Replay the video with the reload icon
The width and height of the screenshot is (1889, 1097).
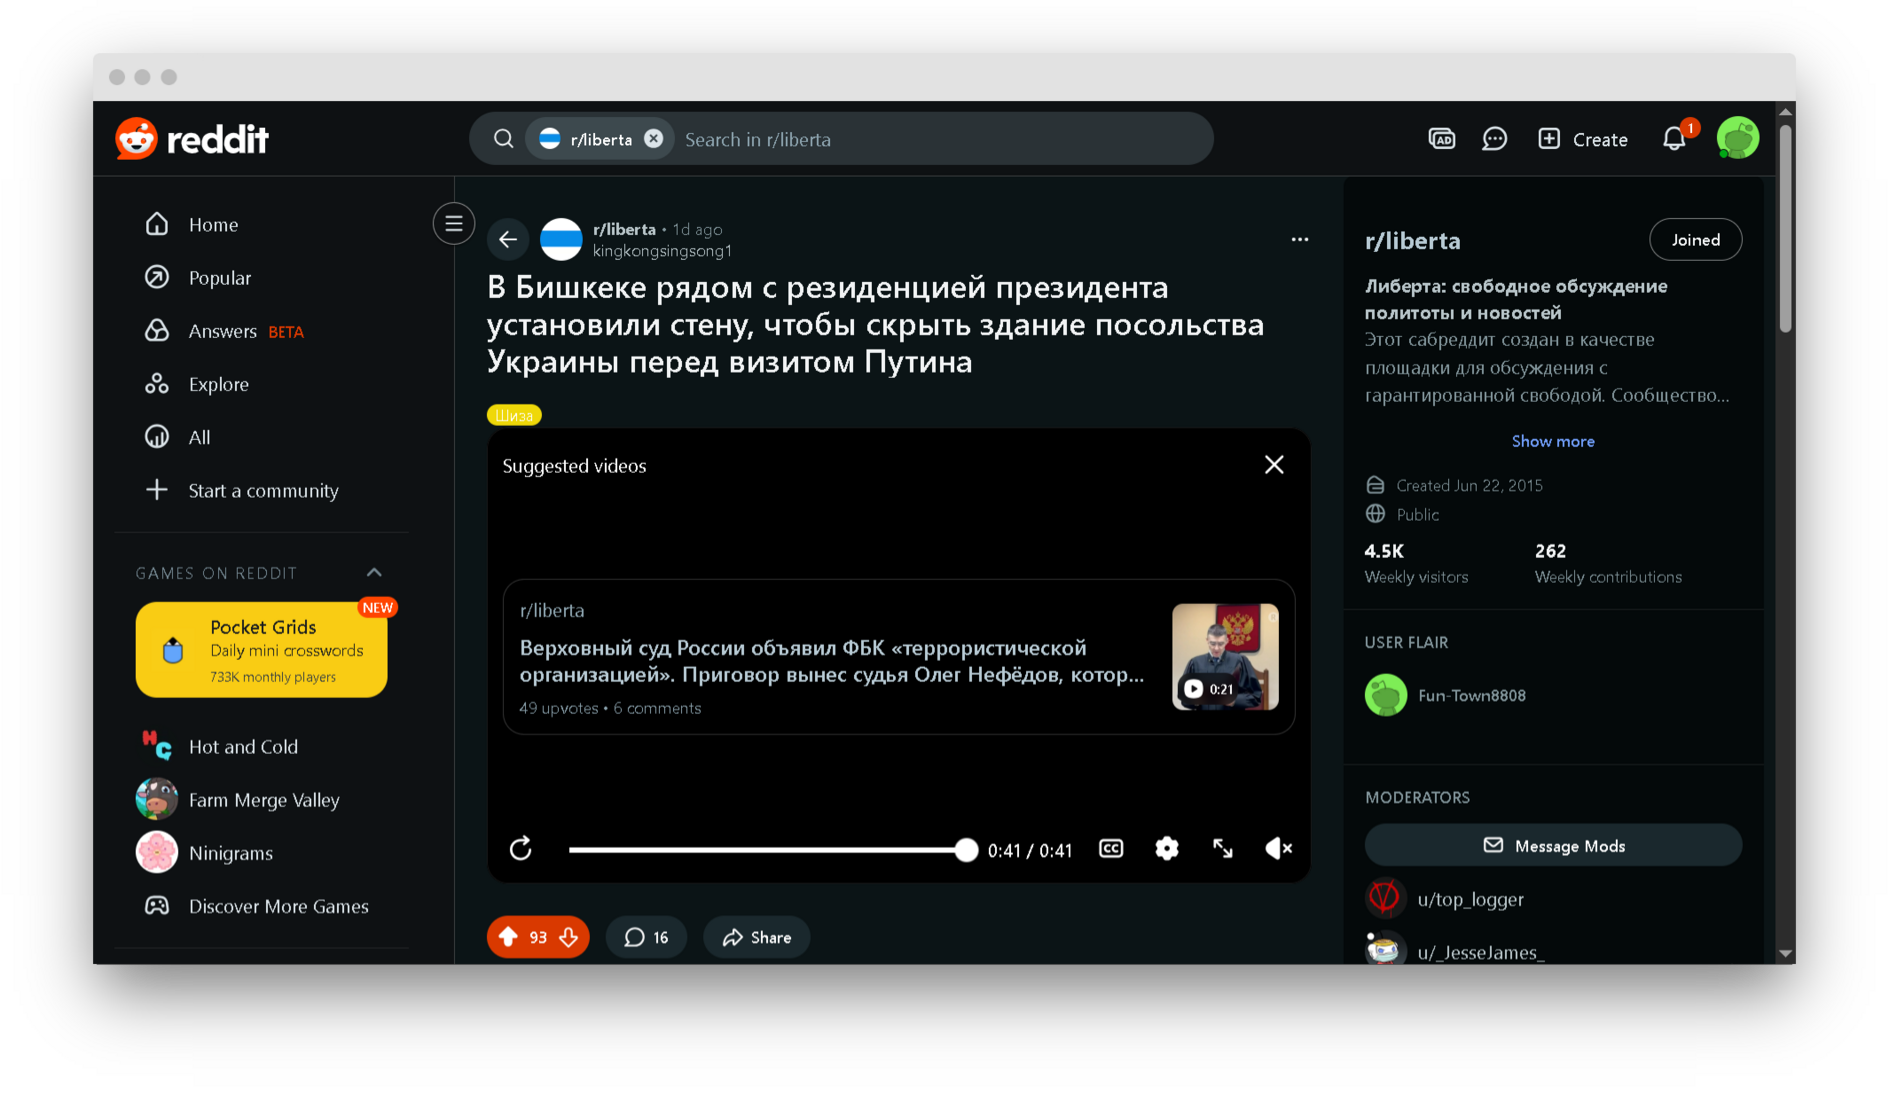(521, 849)
